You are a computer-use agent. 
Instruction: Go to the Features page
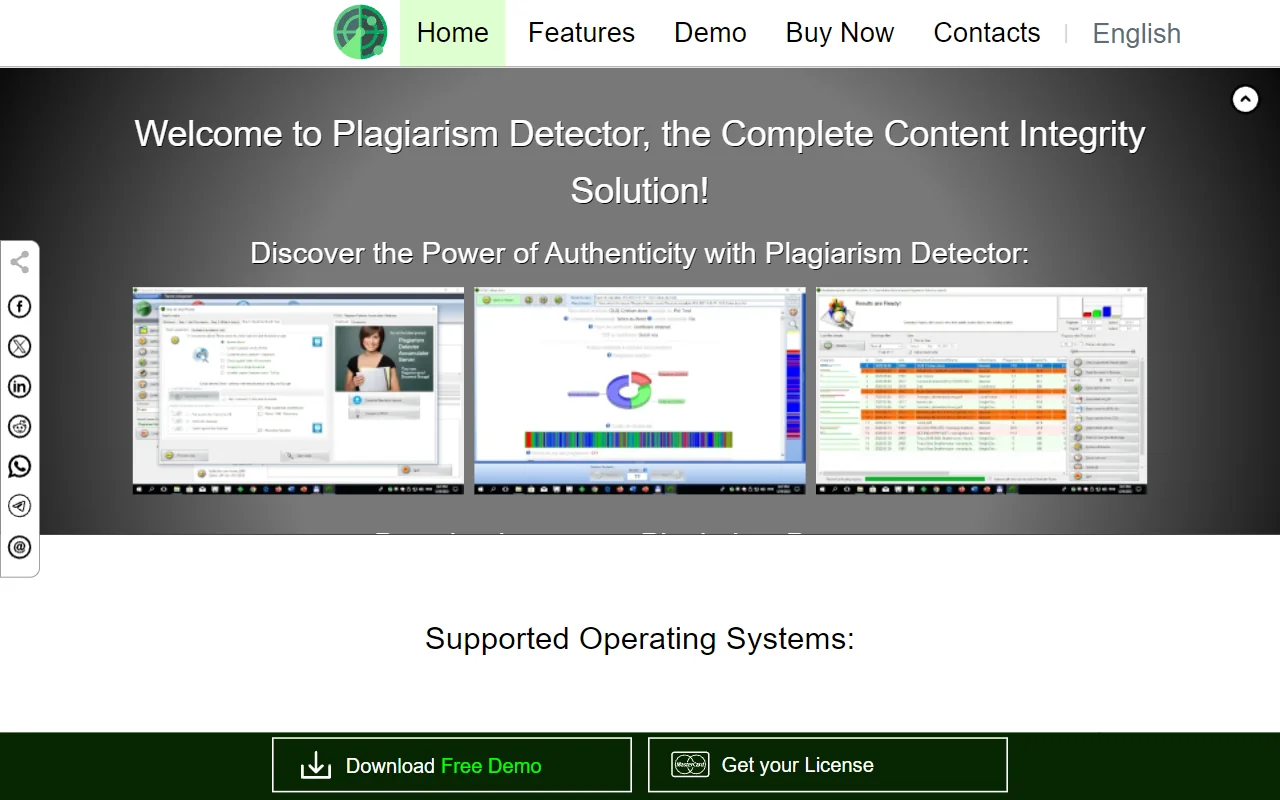click(x=581, y=33)
